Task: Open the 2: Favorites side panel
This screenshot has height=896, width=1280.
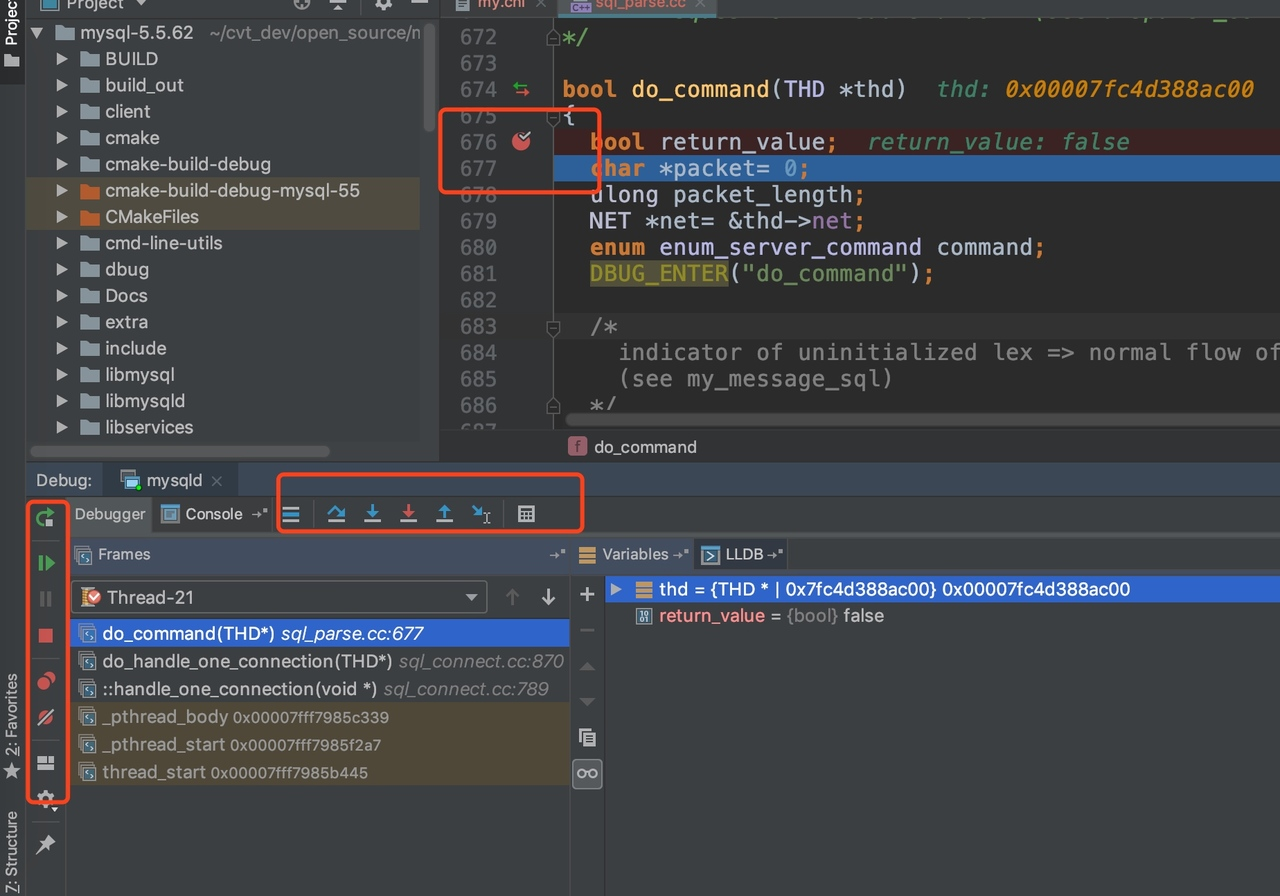Action: click(x=11, y=726)
